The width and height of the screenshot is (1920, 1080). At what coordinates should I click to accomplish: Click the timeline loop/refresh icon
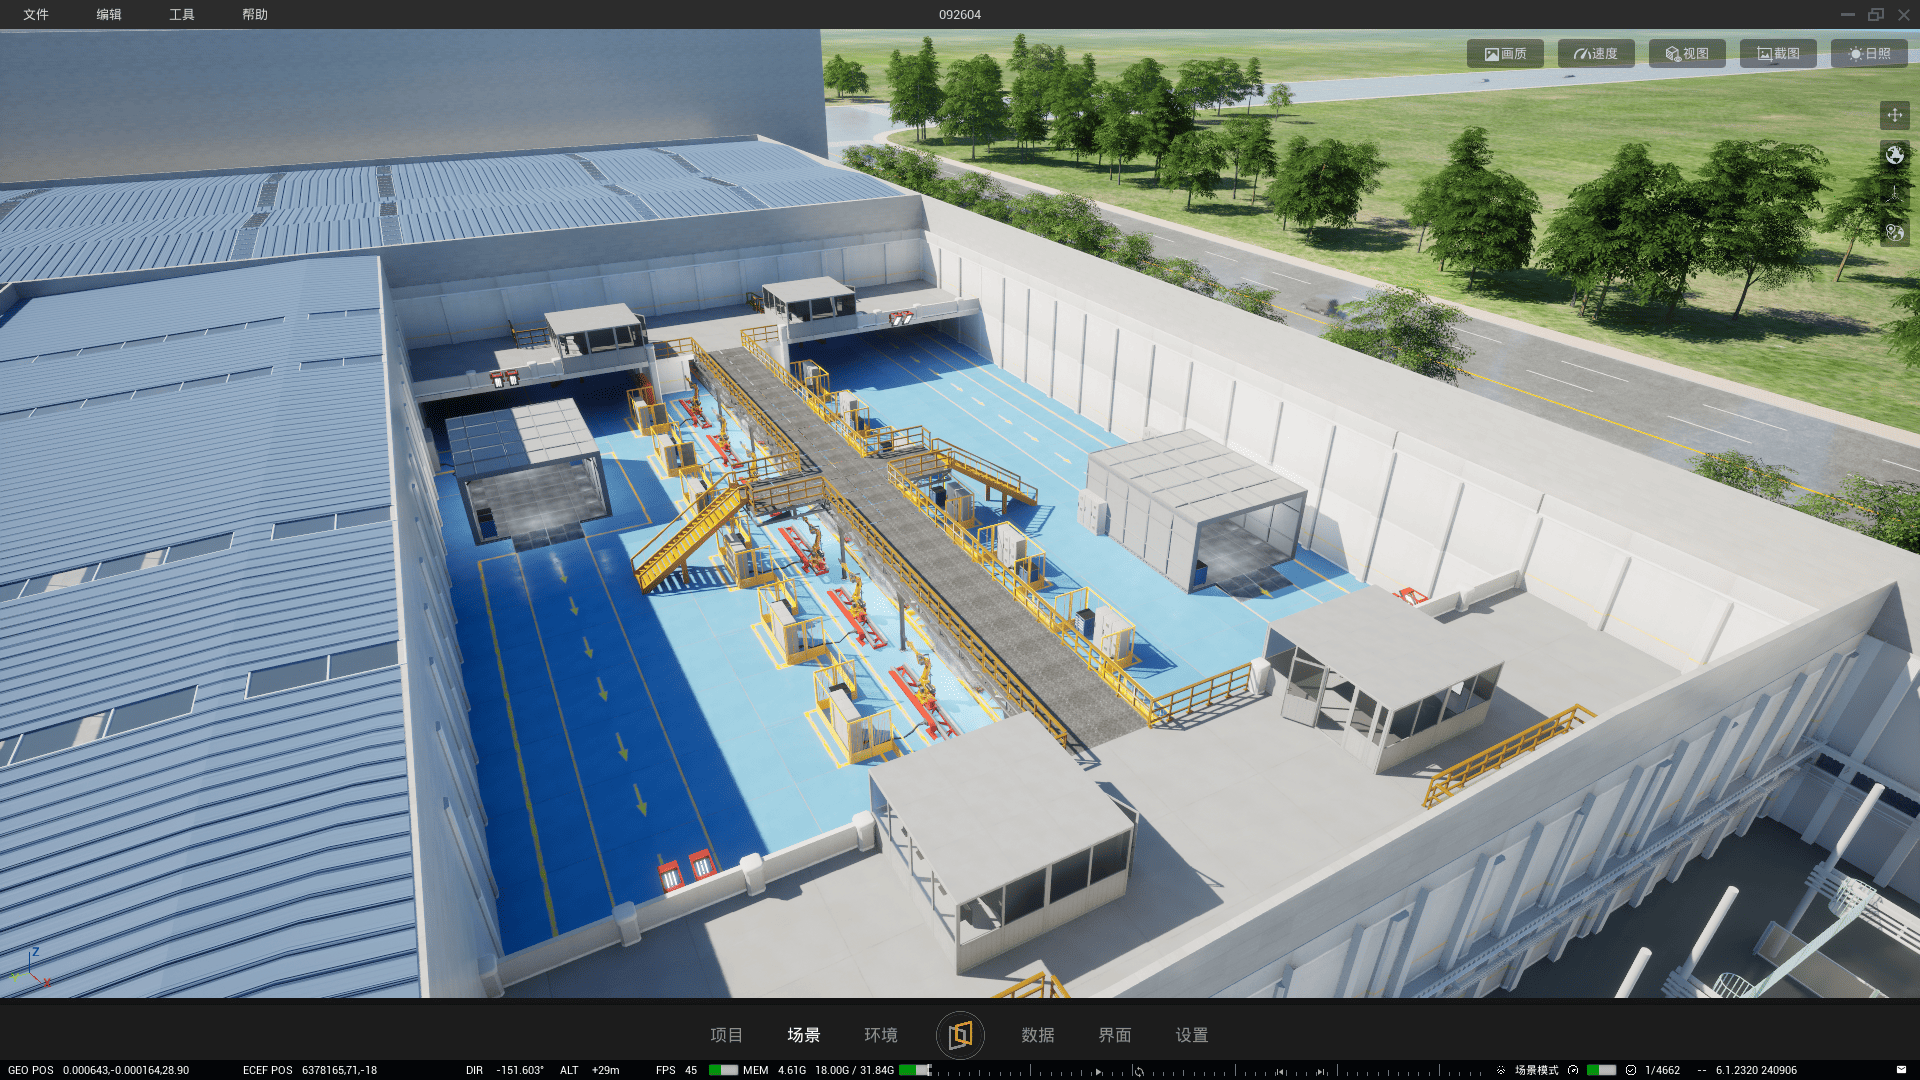[1138, 1071]
